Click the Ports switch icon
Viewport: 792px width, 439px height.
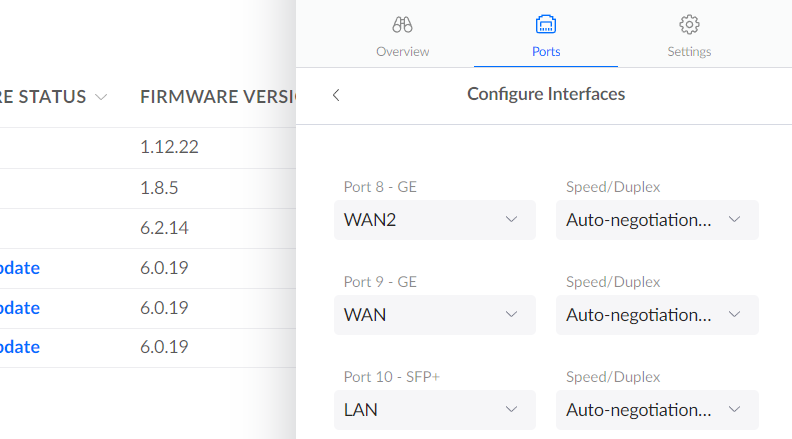tap(546, 24)
